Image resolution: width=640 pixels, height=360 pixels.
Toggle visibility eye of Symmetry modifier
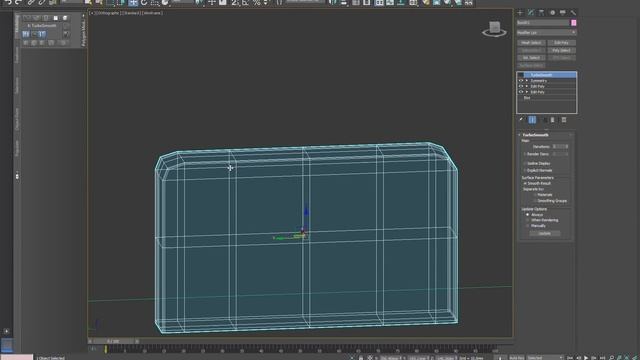[x=520, y=81]
